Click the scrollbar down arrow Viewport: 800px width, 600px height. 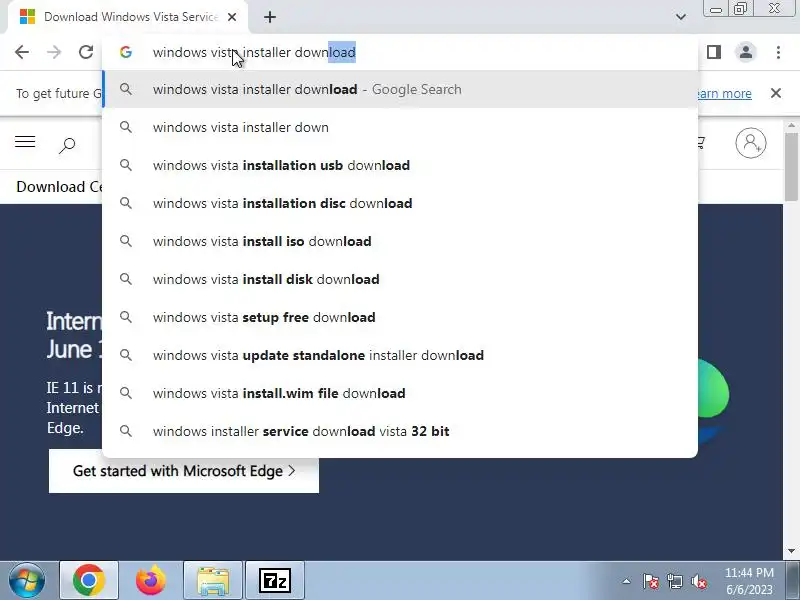(x=791, y=551)
